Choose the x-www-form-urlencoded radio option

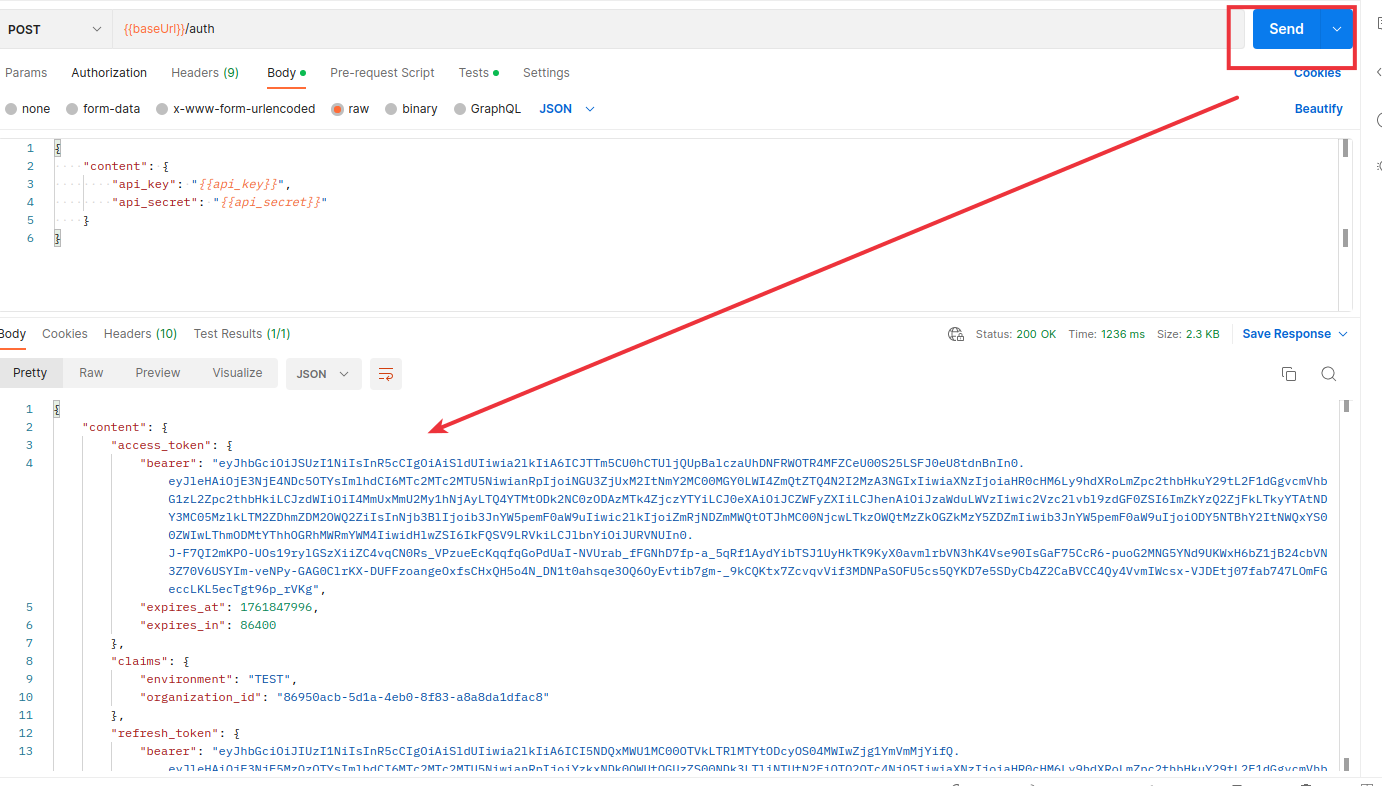coord(162,109)
